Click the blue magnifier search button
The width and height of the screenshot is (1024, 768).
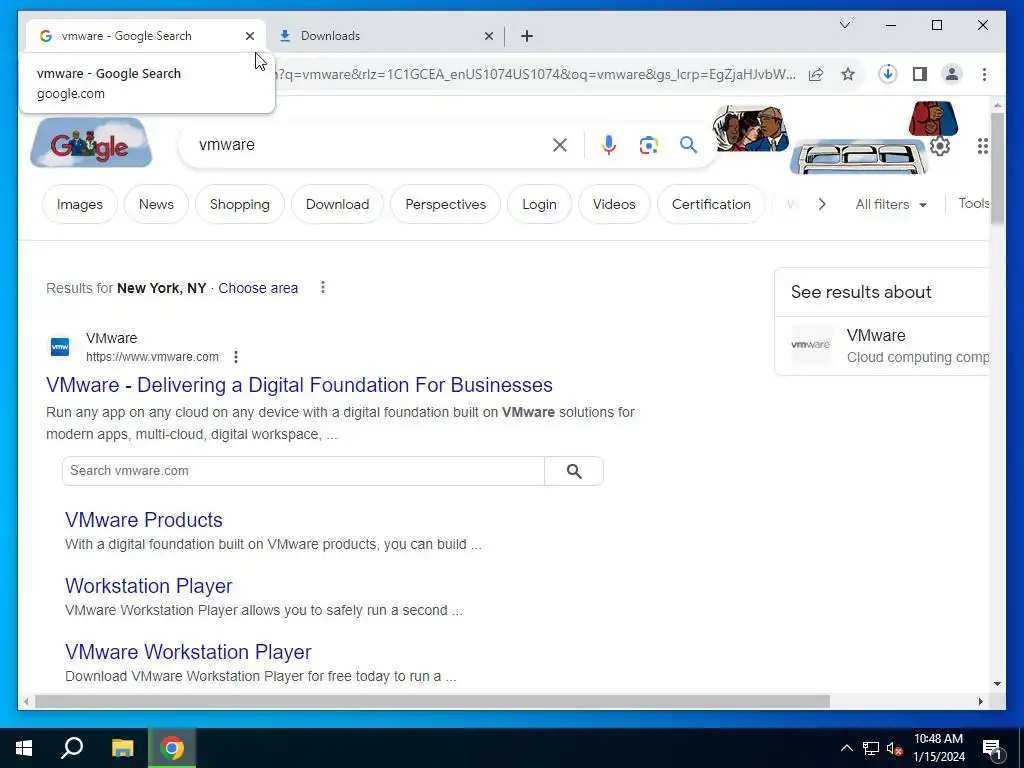688,145
